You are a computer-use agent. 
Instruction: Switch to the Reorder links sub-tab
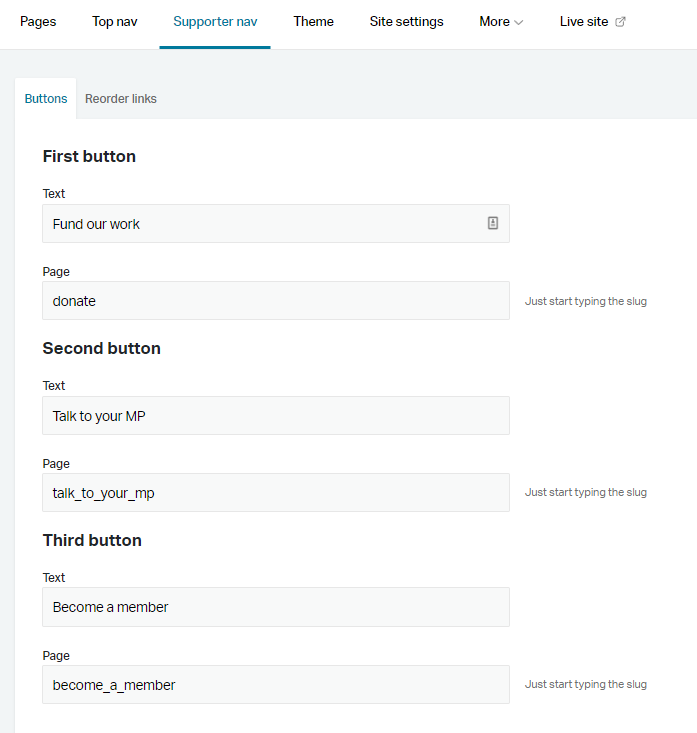121,99
